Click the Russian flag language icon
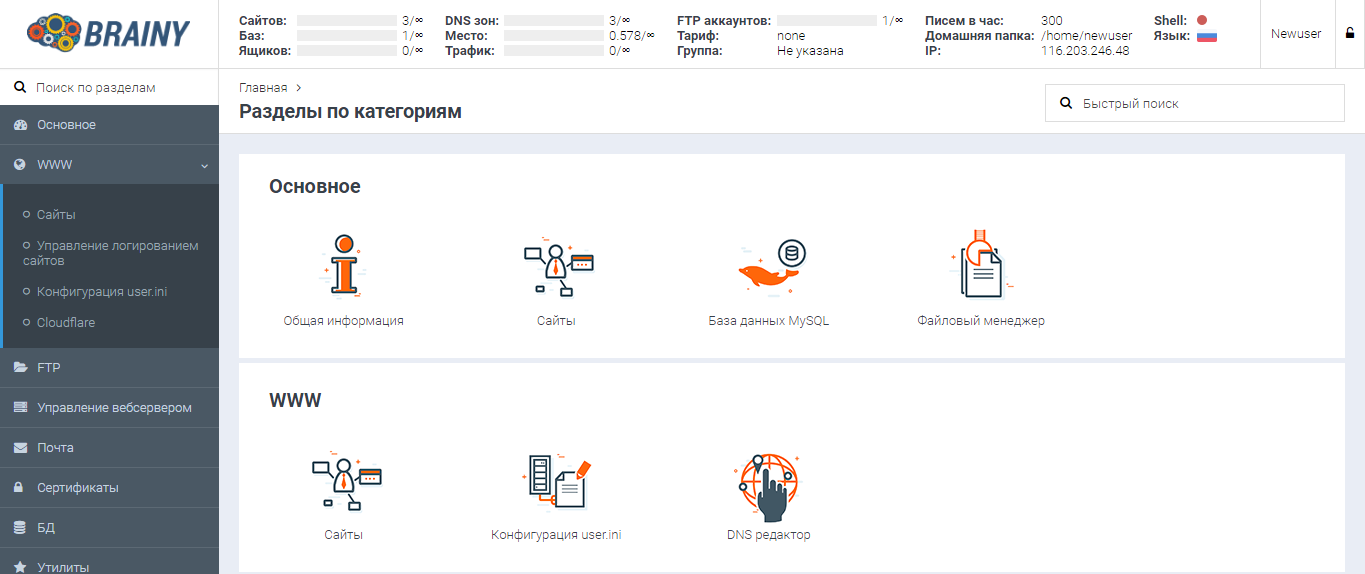This screenshot has width=1365, height=574. 1206,36
